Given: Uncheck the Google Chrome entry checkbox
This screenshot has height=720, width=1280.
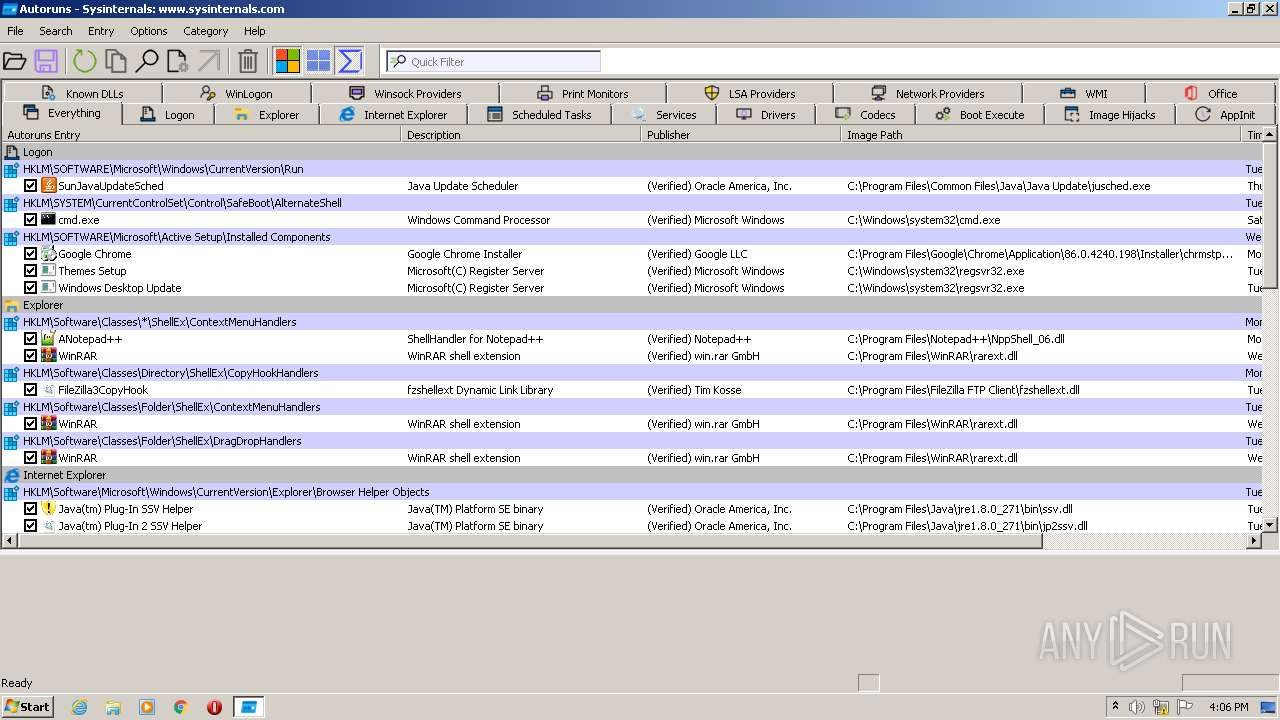Looking at the screenshot, I should pyautogui.click(x=31, y=254).
